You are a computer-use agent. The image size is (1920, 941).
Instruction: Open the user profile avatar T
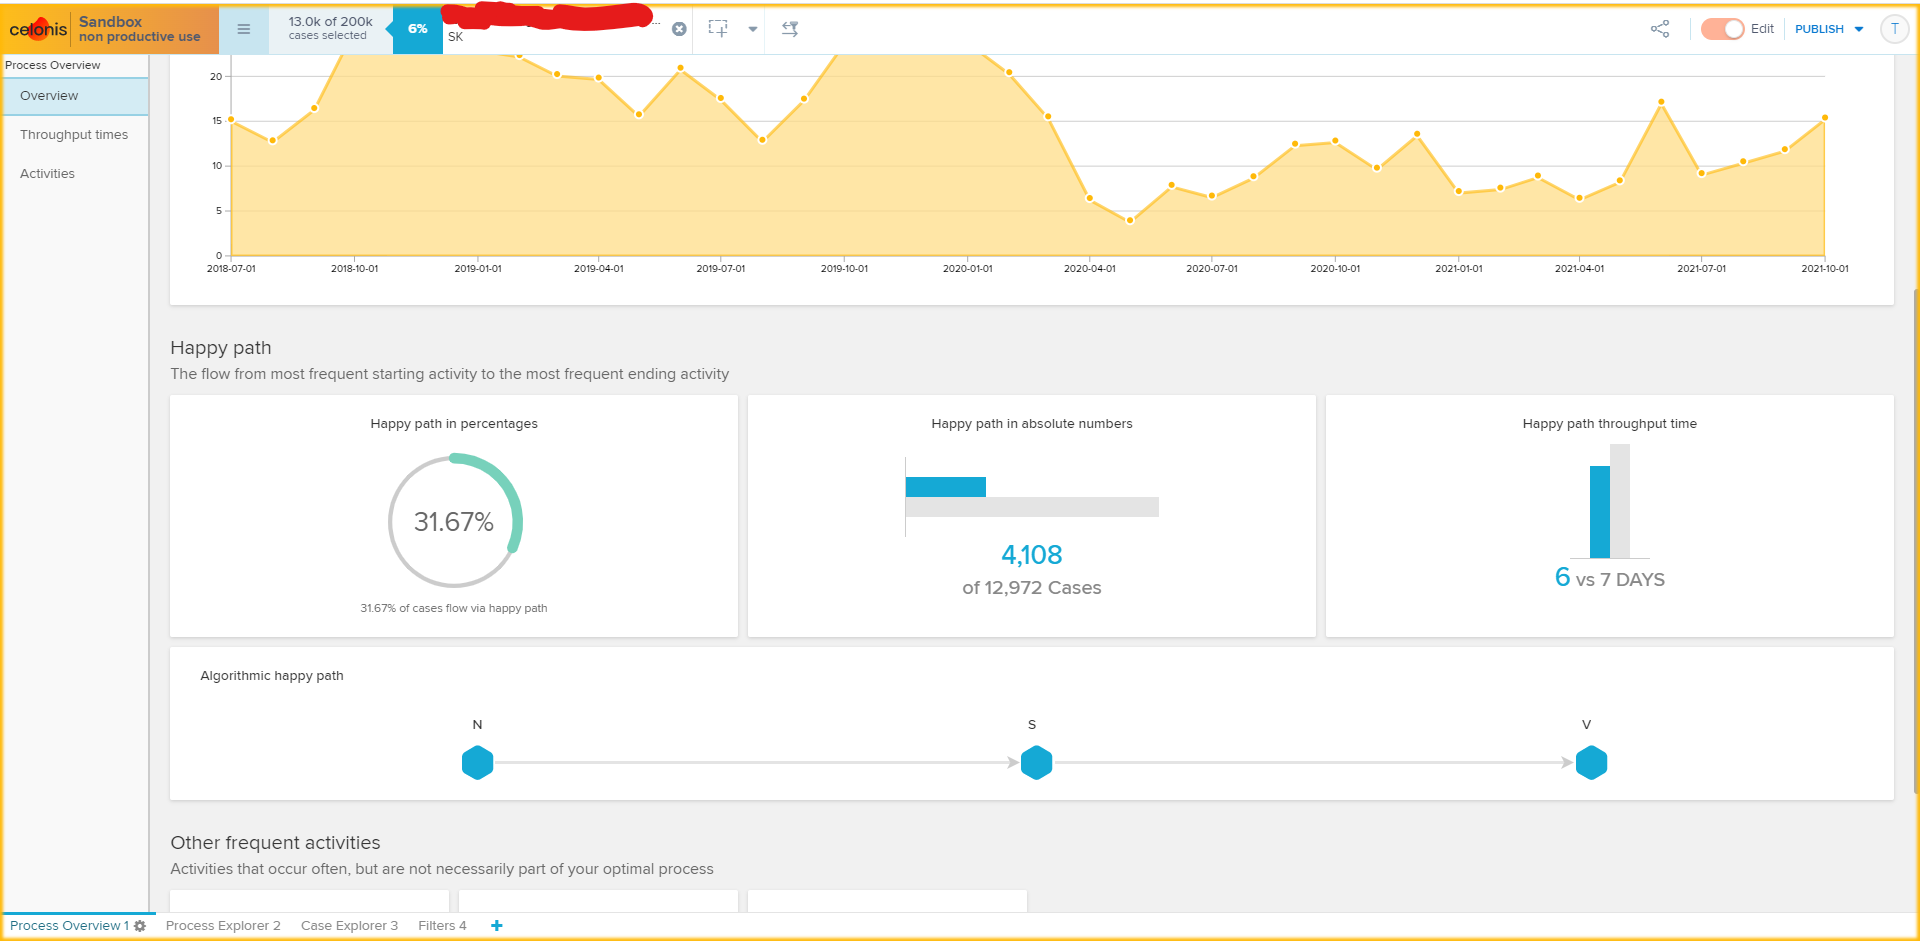[x=1894, y=29]
